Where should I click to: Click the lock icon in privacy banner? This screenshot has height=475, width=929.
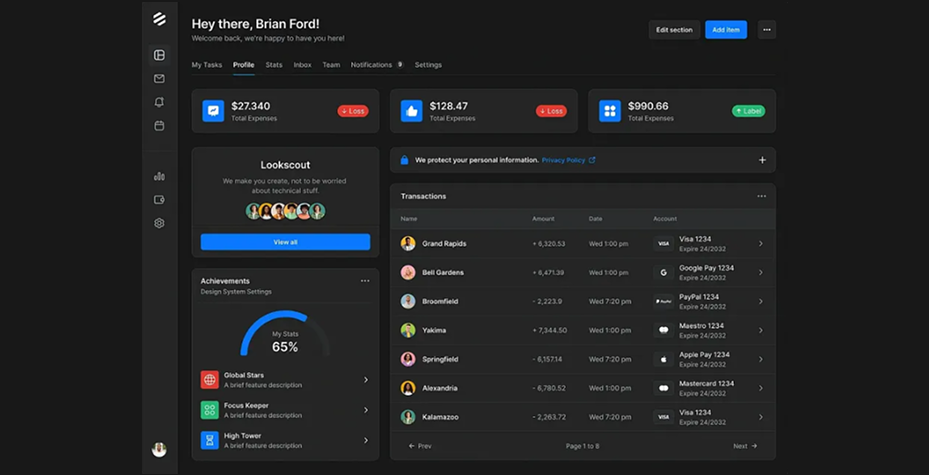[404, 160]
